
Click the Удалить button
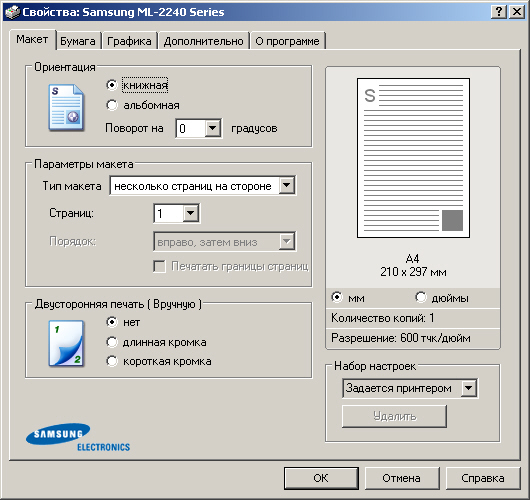[394, 416]
